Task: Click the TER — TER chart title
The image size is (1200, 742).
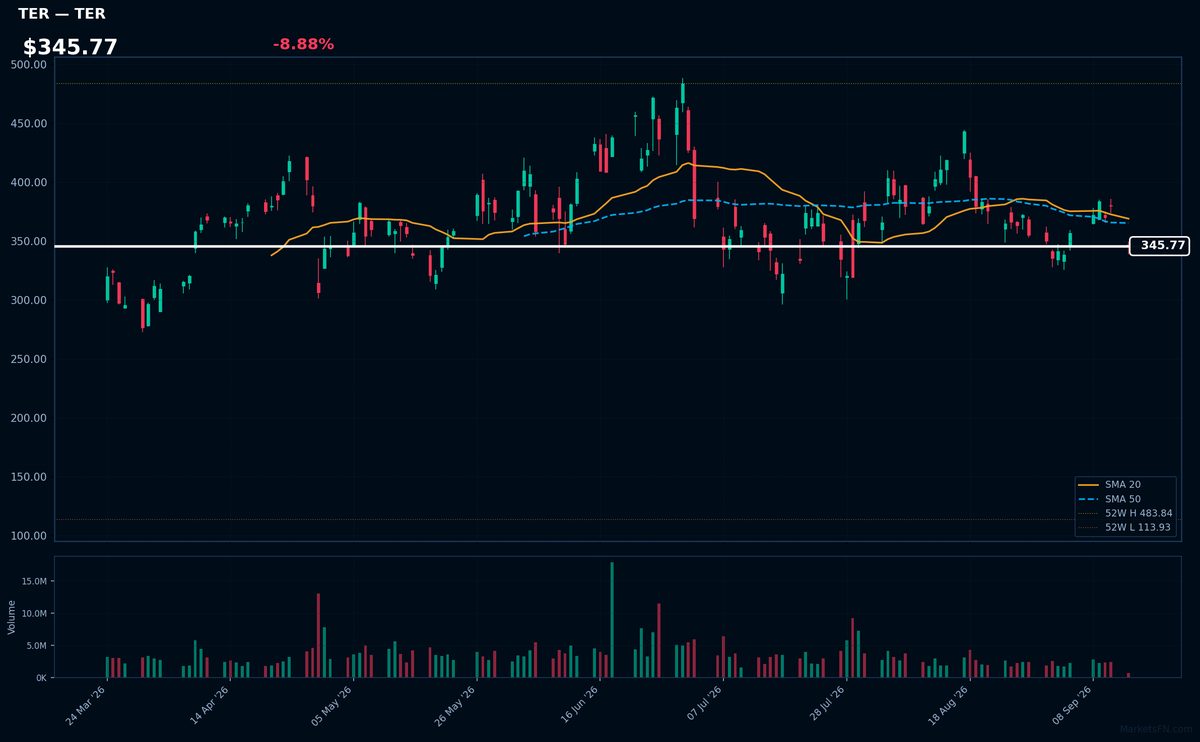Action: click(61, 14)
